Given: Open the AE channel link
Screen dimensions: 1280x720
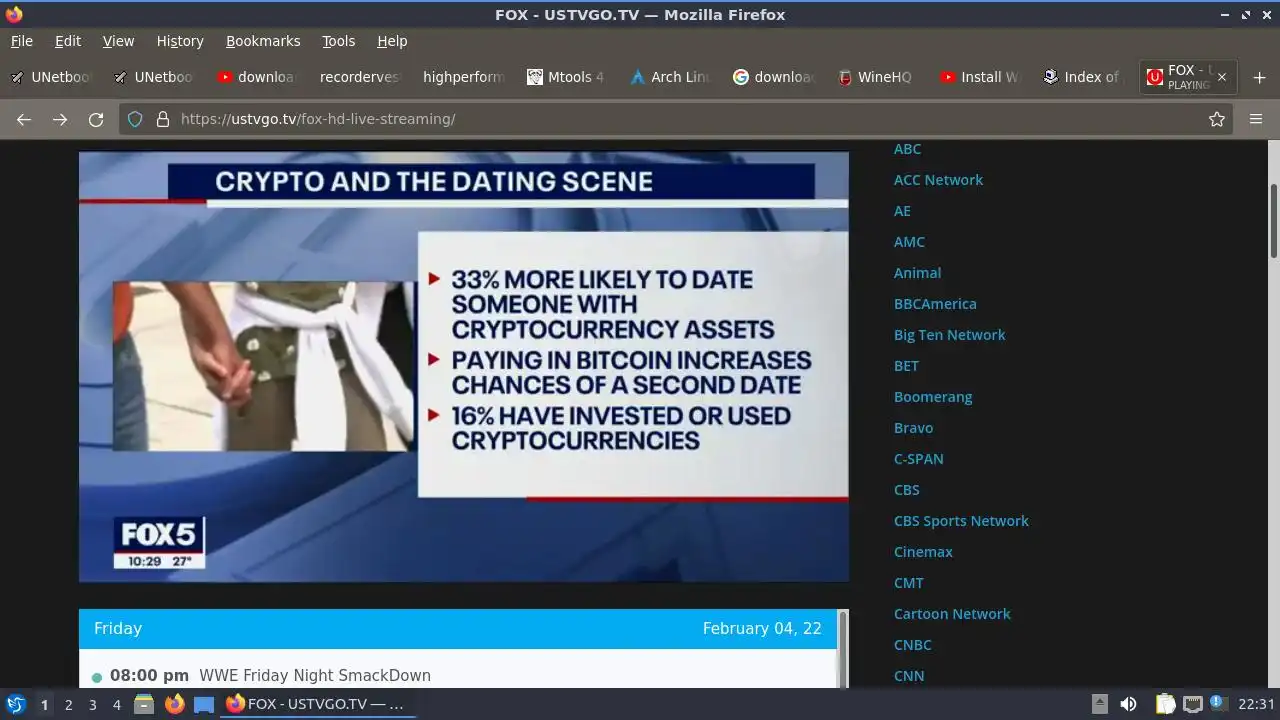Looking at the screenshot, I should 902,211.
